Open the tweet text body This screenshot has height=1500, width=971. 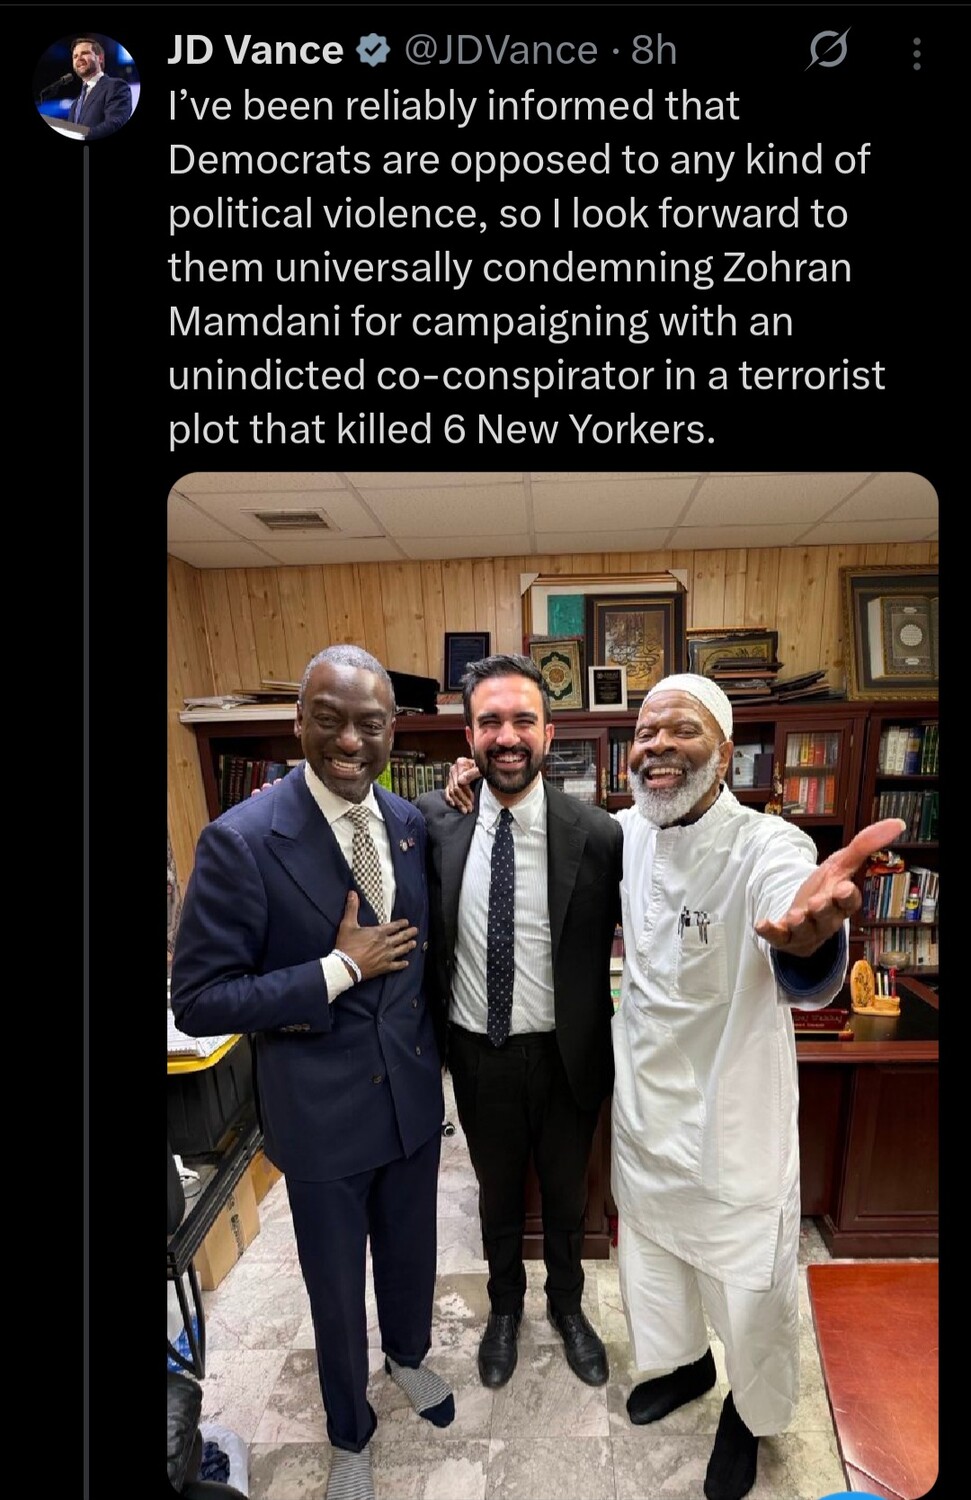point(526,267)
